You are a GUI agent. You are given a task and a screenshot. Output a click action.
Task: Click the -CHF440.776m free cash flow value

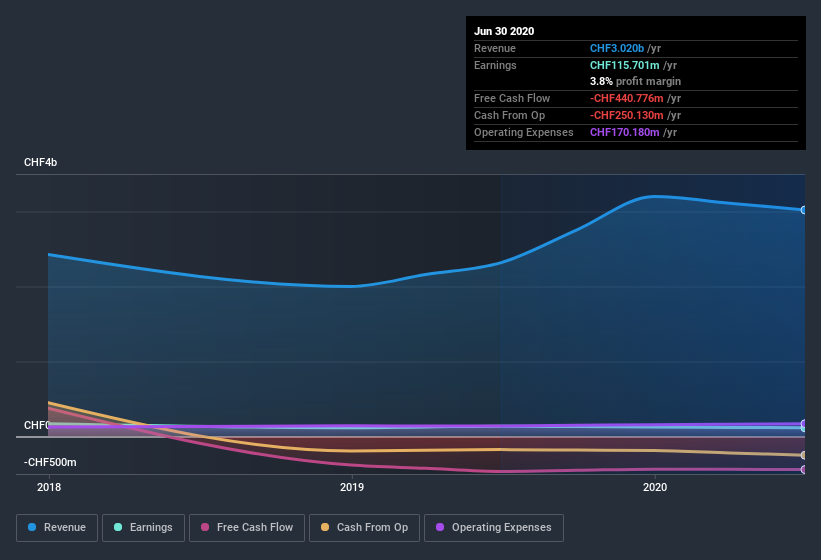[x=627, y=98]
